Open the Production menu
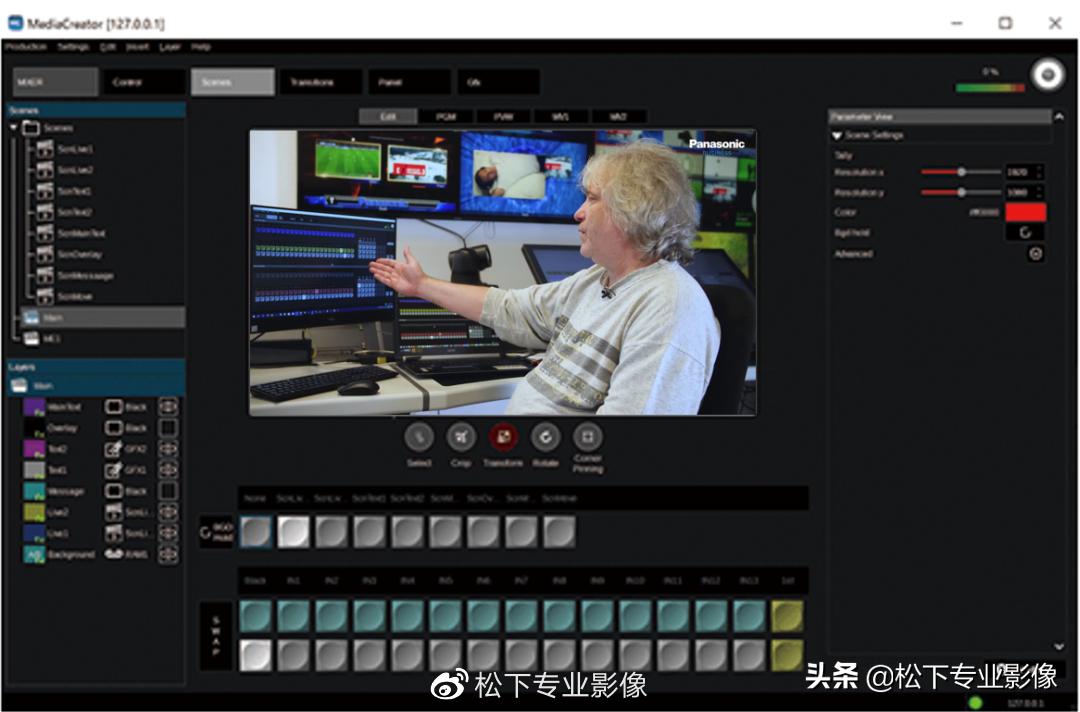Image resolution: width=1080 pixels, height=712 pixels. (x=25, y=47)
